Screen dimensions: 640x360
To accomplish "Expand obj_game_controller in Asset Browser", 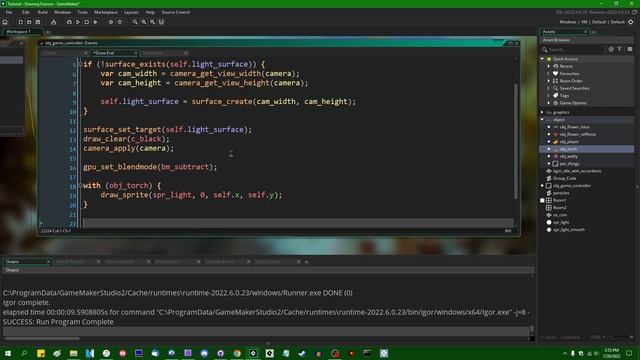I will point(542,186).
